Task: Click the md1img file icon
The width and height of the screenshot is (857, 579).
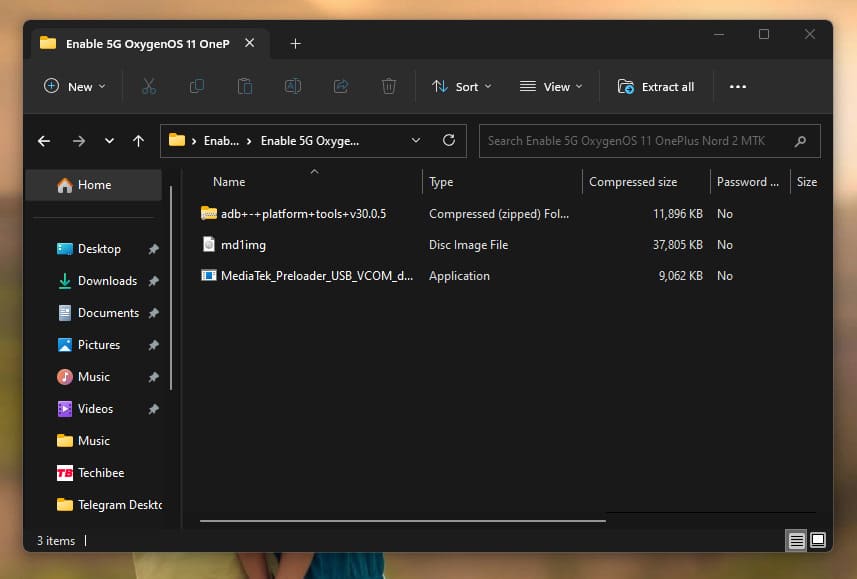Action: [x=209, y=244]
